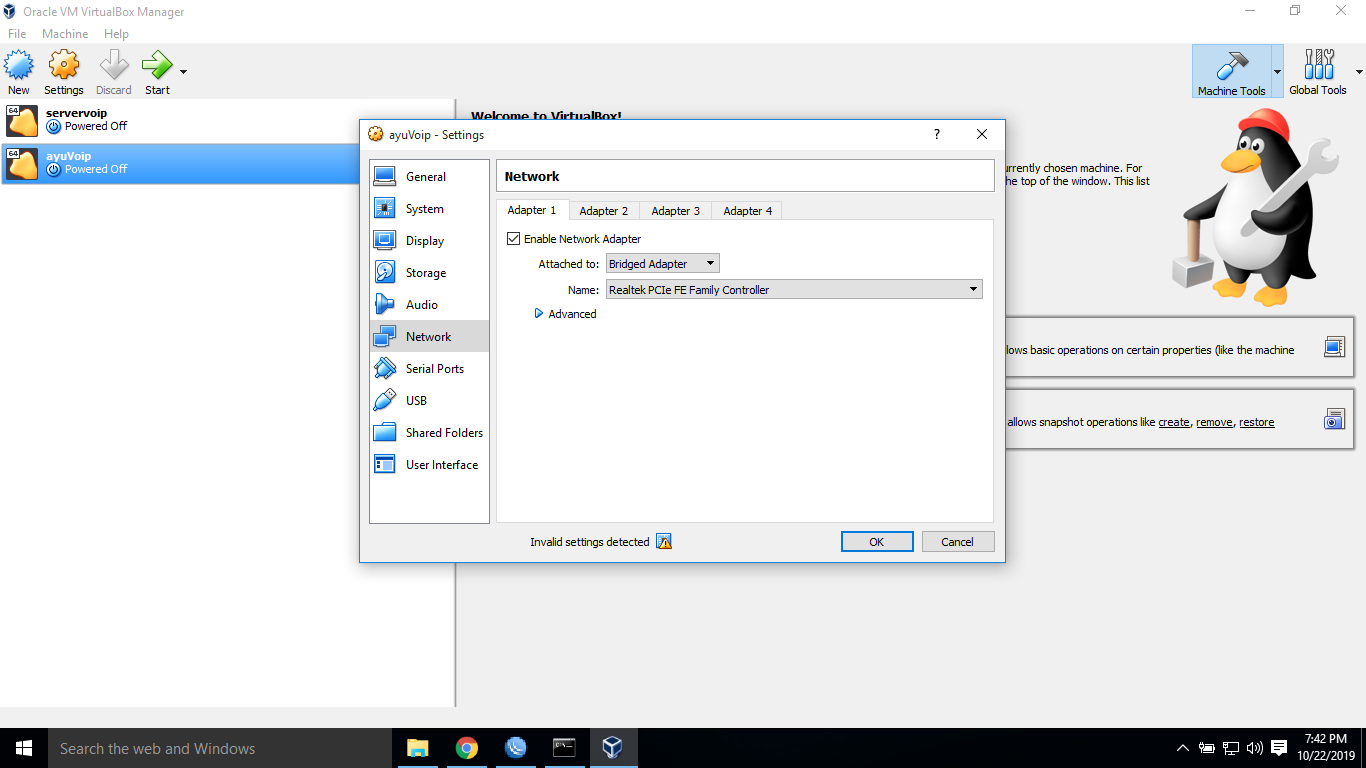
Task: Go to Serial Ports settings category
Action: [429, 369]
